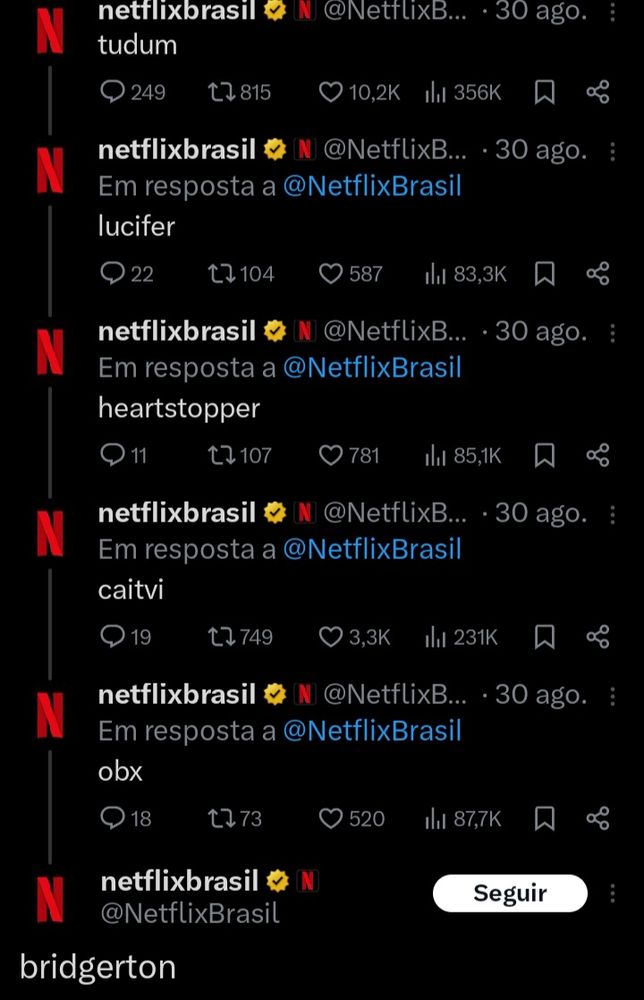Screen dimensions: 644x1000
Task: Retweet the "obx" tweet
Action: coord(235,818)
